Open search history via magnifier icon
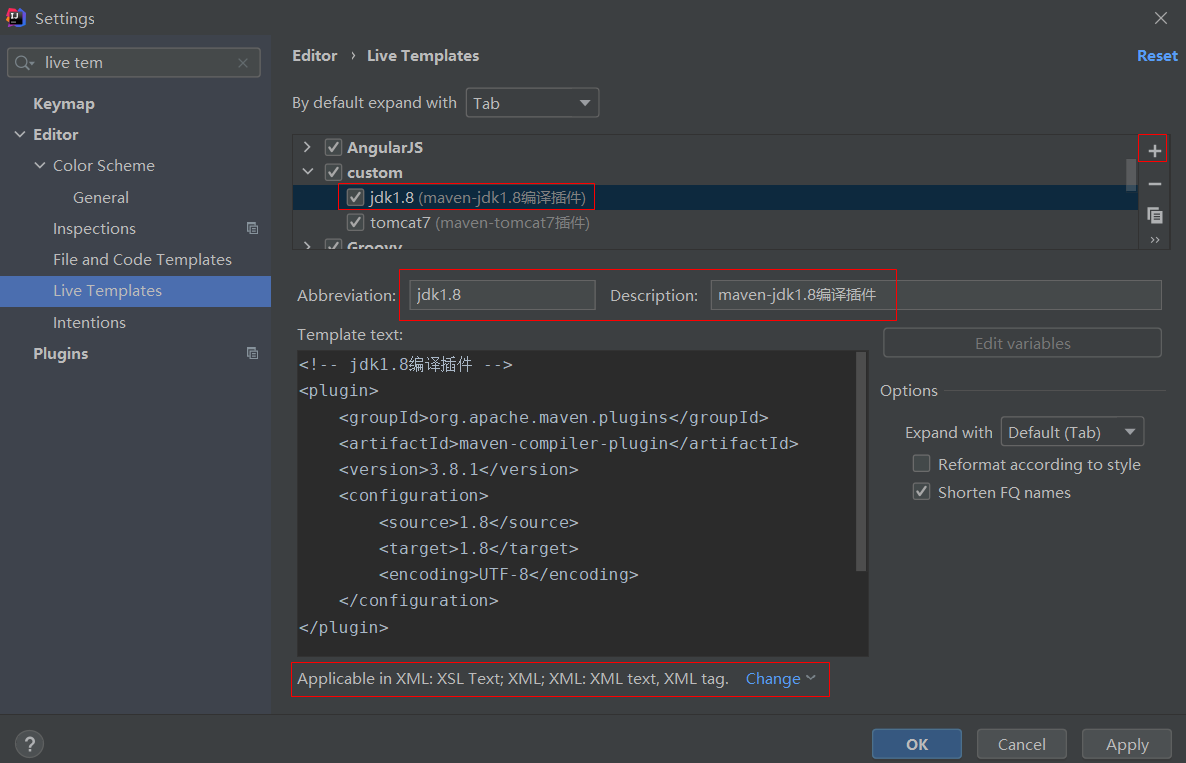 [x=24, y=63]
